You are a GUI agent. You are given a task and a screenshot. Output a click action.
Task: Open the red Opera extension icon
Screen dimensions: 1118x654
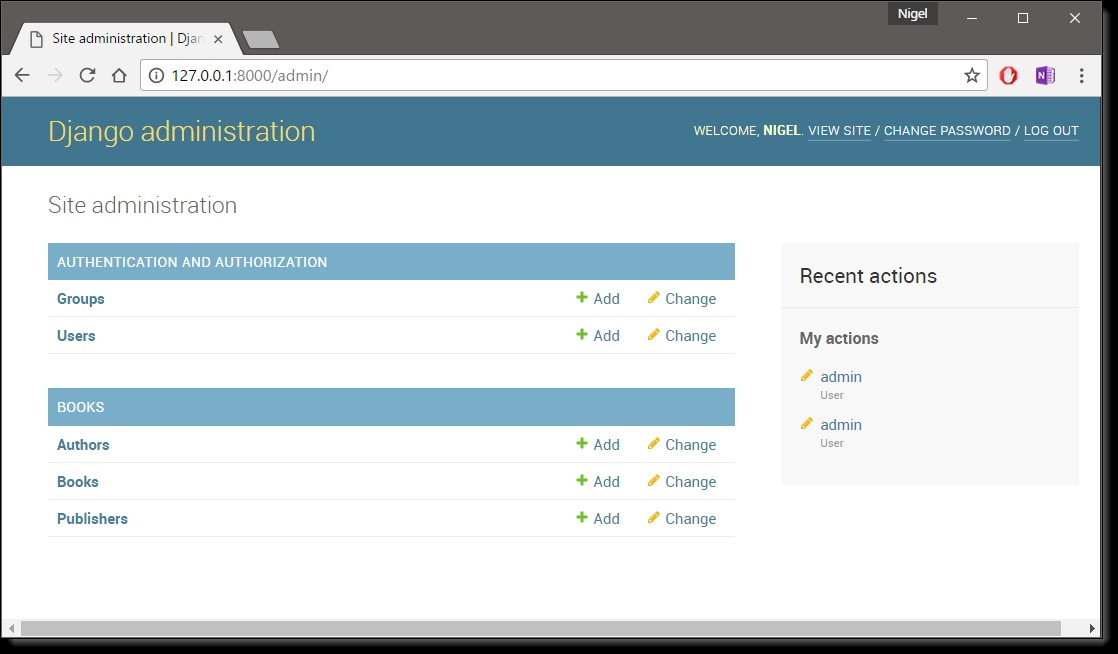[1008, 76]
